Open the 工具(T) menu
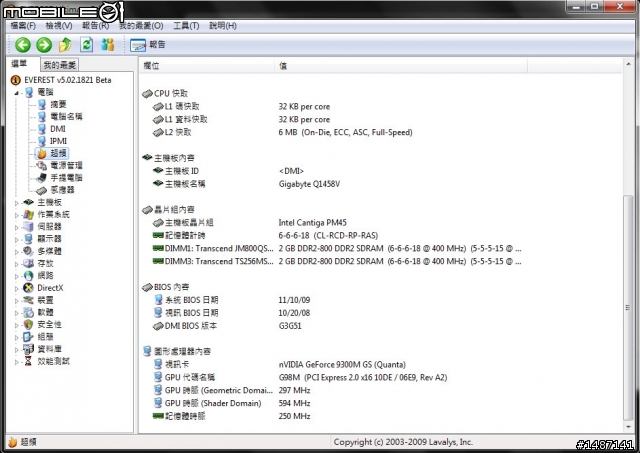The height and width of the screenshot is (453, 640). coord(186,26)
